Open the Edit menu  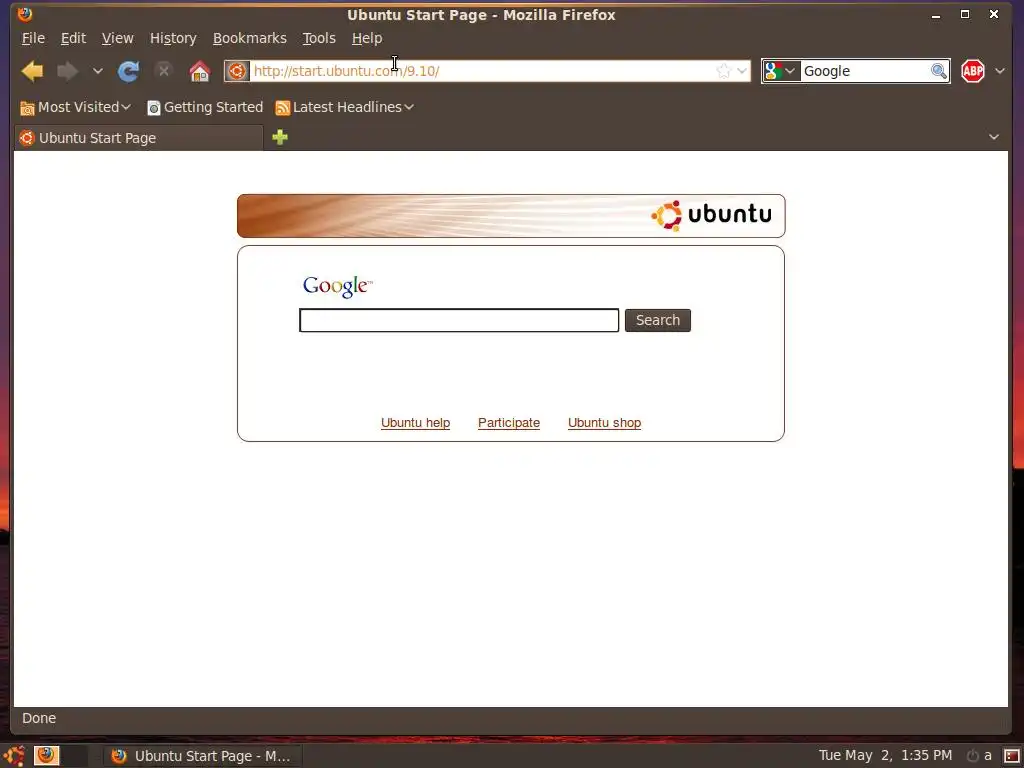[x=73, y=39]
